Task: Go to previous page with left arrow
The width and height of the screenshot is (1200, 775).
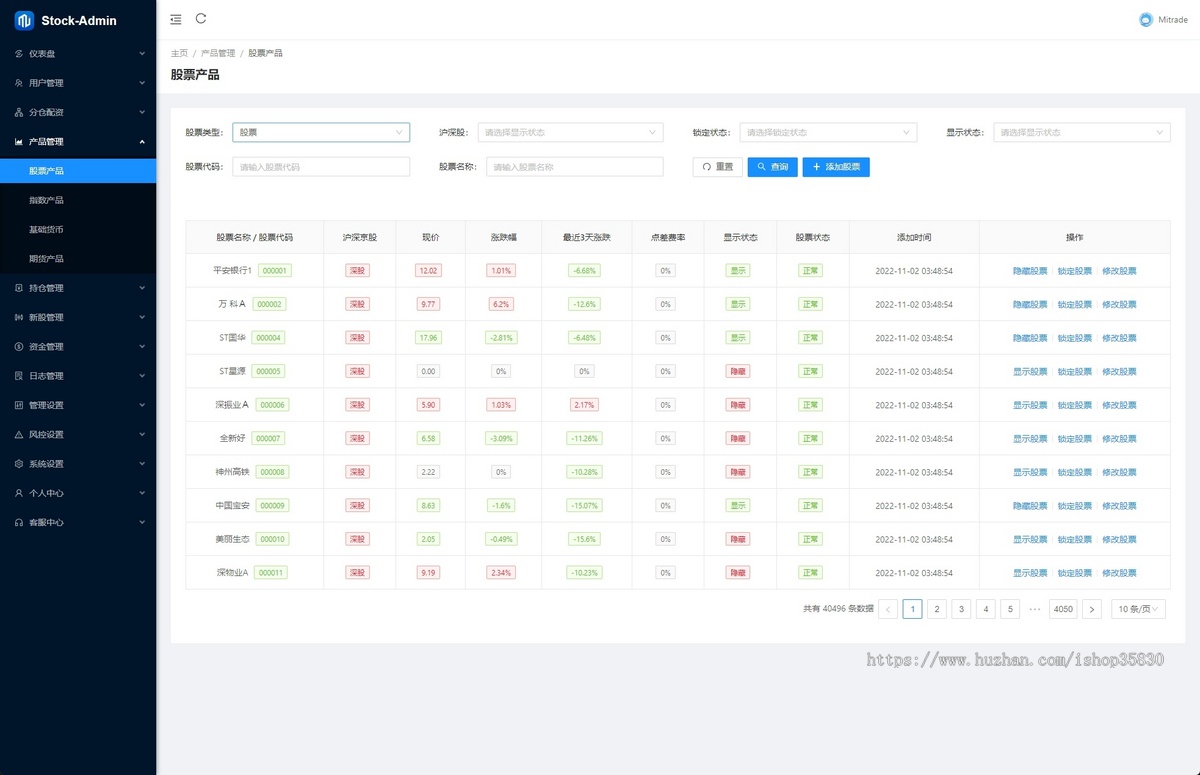Action: point(888,609)
